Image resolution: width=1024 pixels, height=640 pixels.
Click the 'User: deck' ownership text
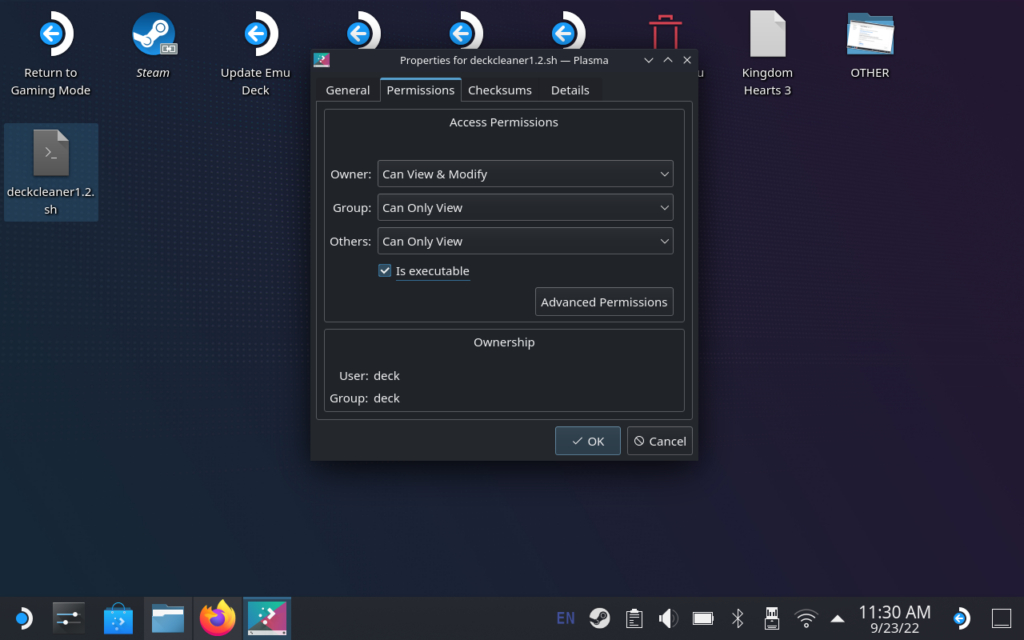point(369,376)
